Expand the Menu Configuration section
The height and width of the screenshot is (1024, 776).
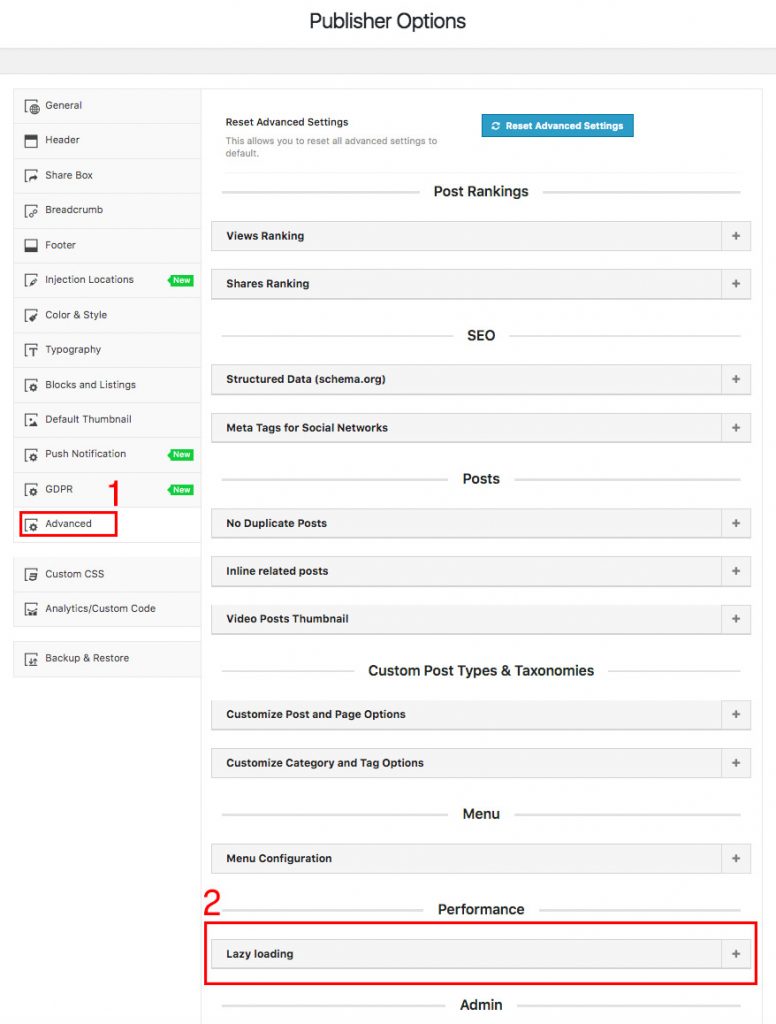coord(481,858)
